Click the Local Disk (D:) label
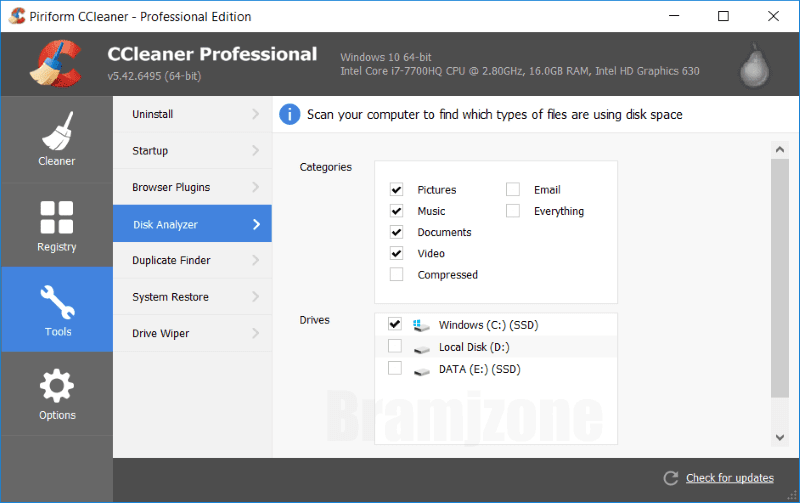The height and width of the screenshot is (503, 800). [x=474, y=347]
